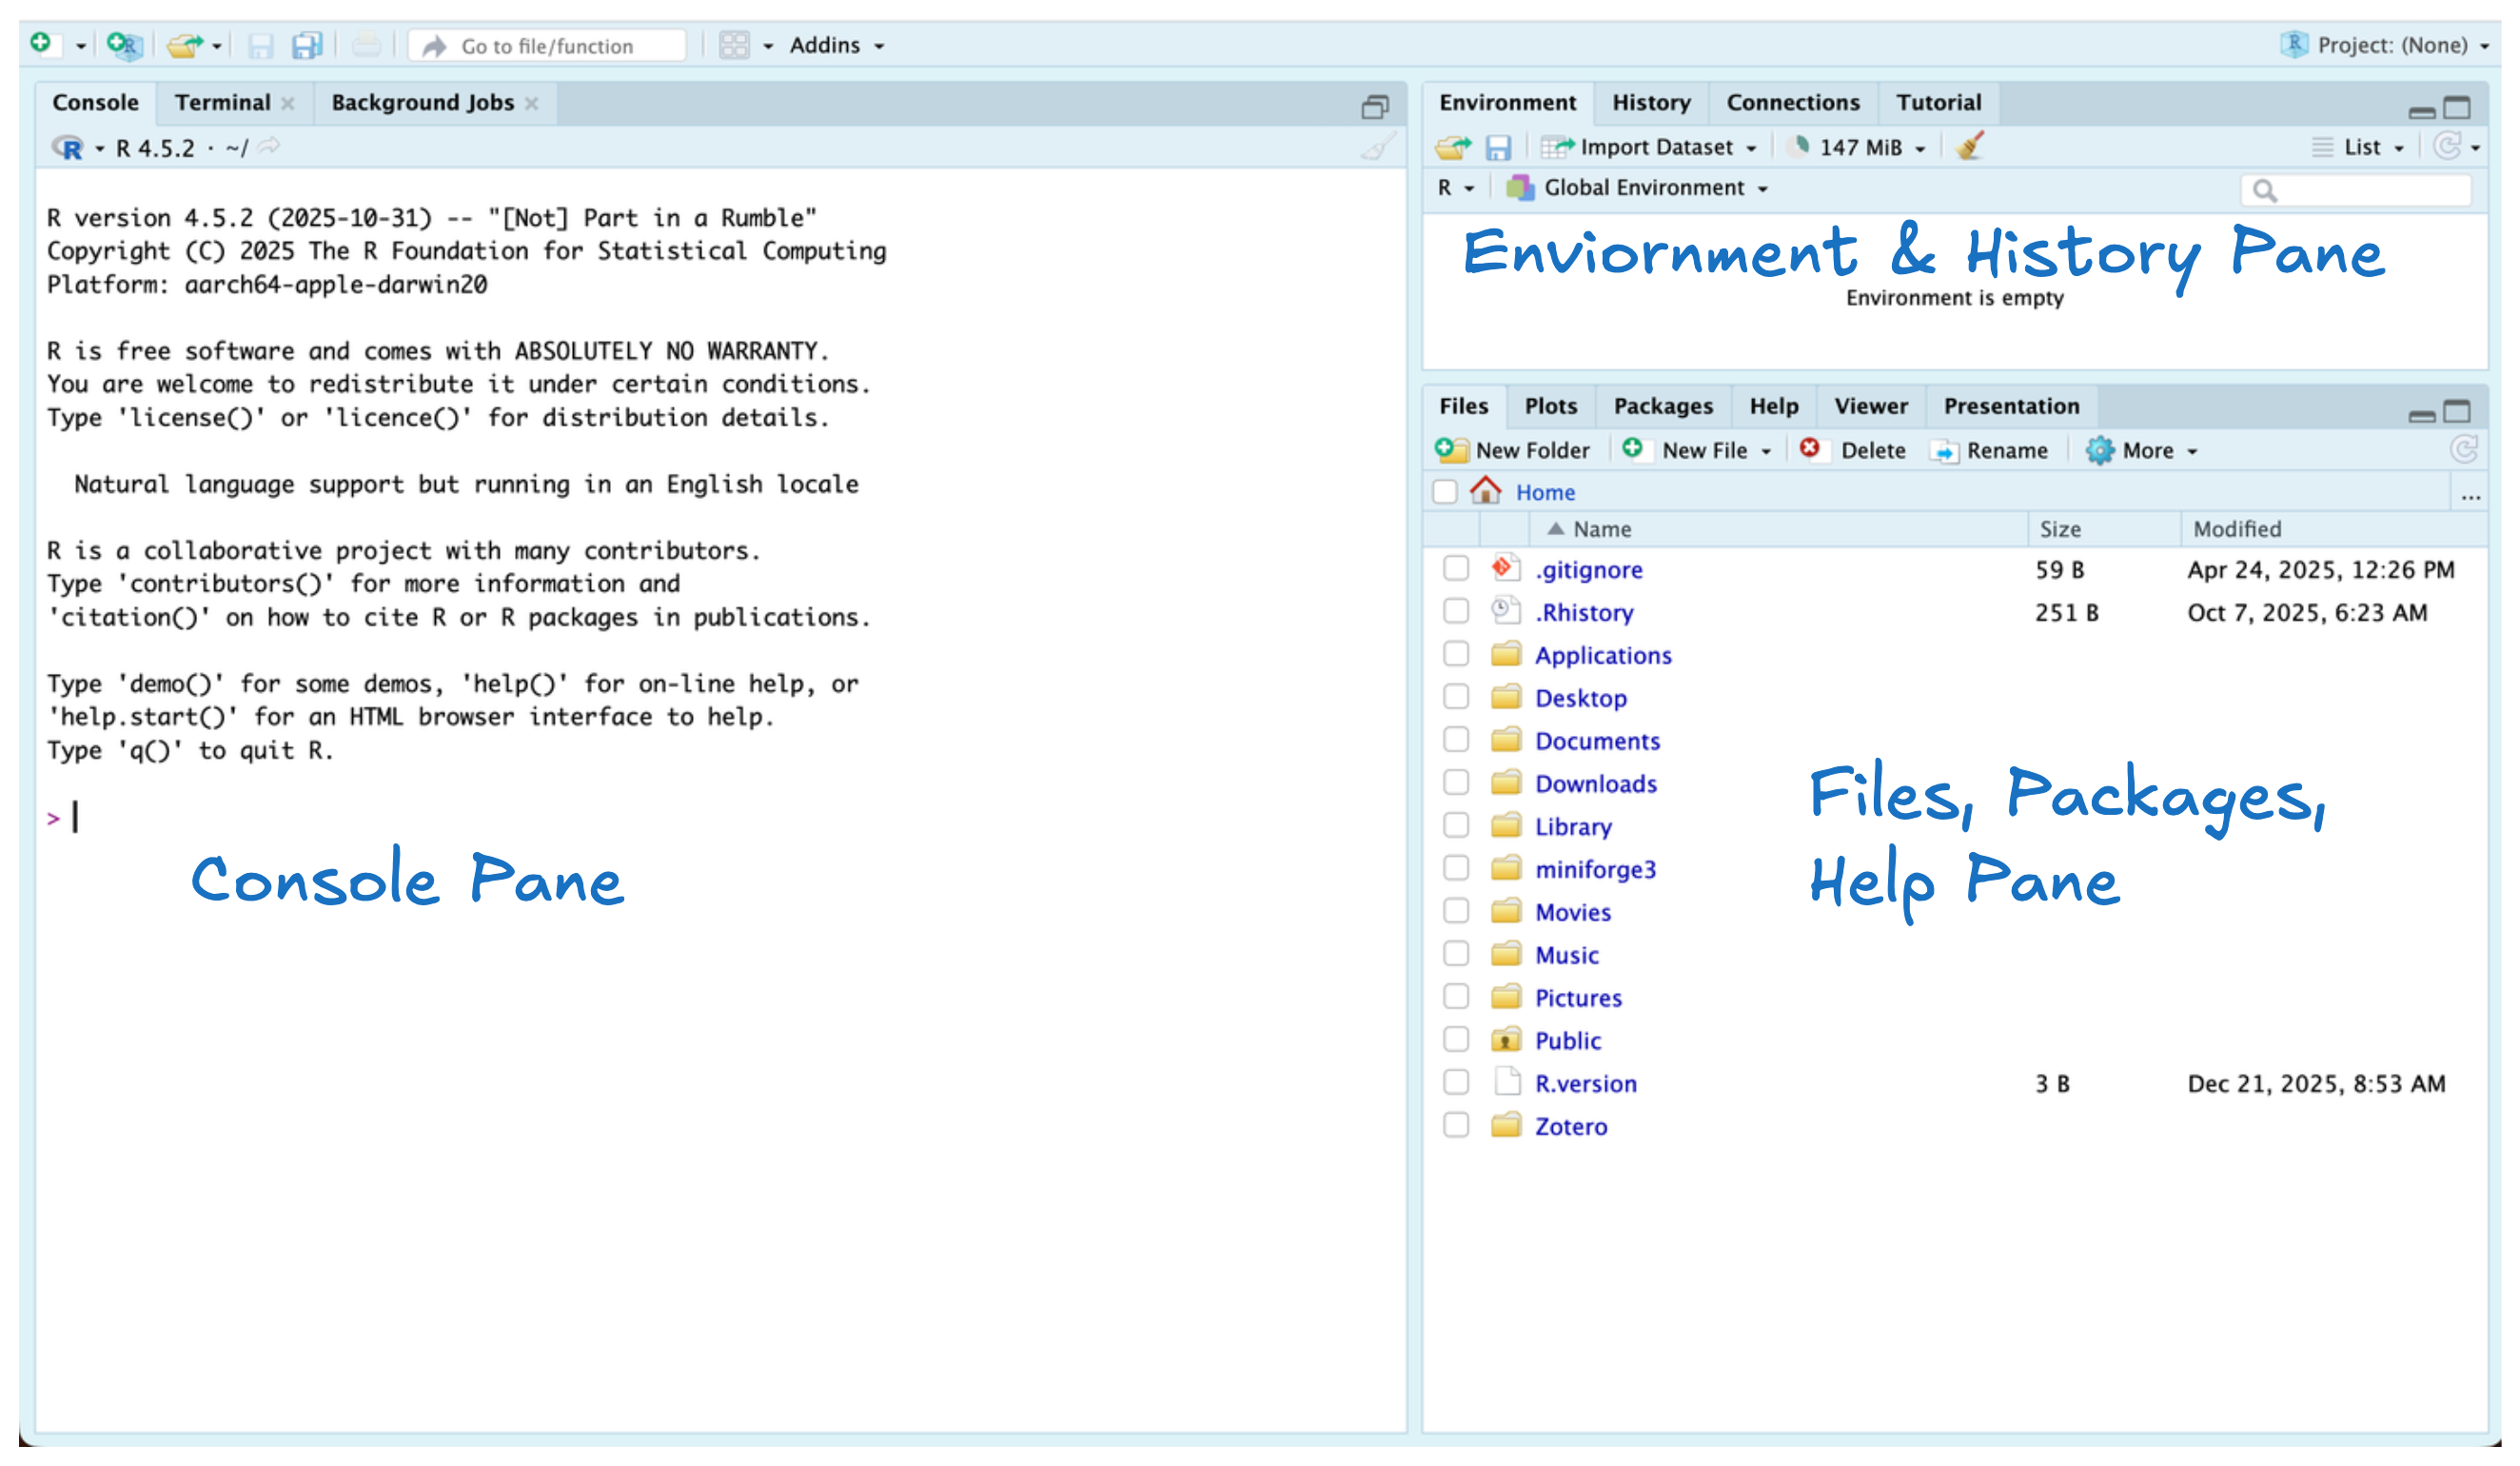Open the Packages tab
2520x1466 pixels.
point(1662,406)
